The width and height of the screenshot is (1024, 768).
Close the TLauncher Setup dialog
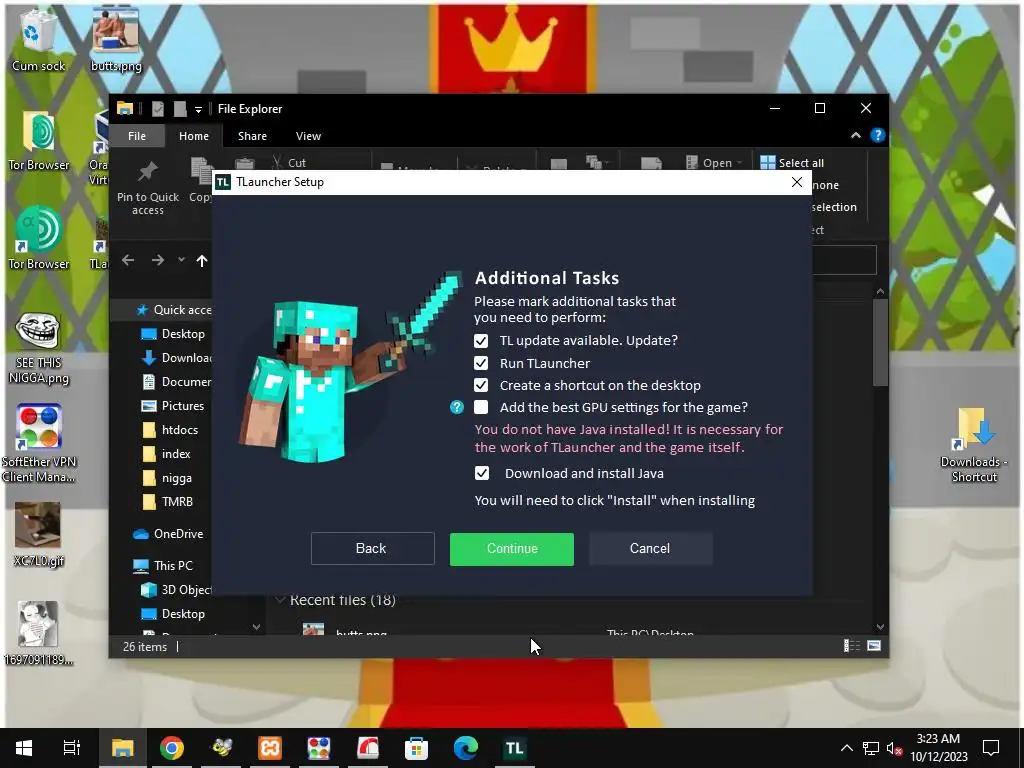tap(797, 182)
